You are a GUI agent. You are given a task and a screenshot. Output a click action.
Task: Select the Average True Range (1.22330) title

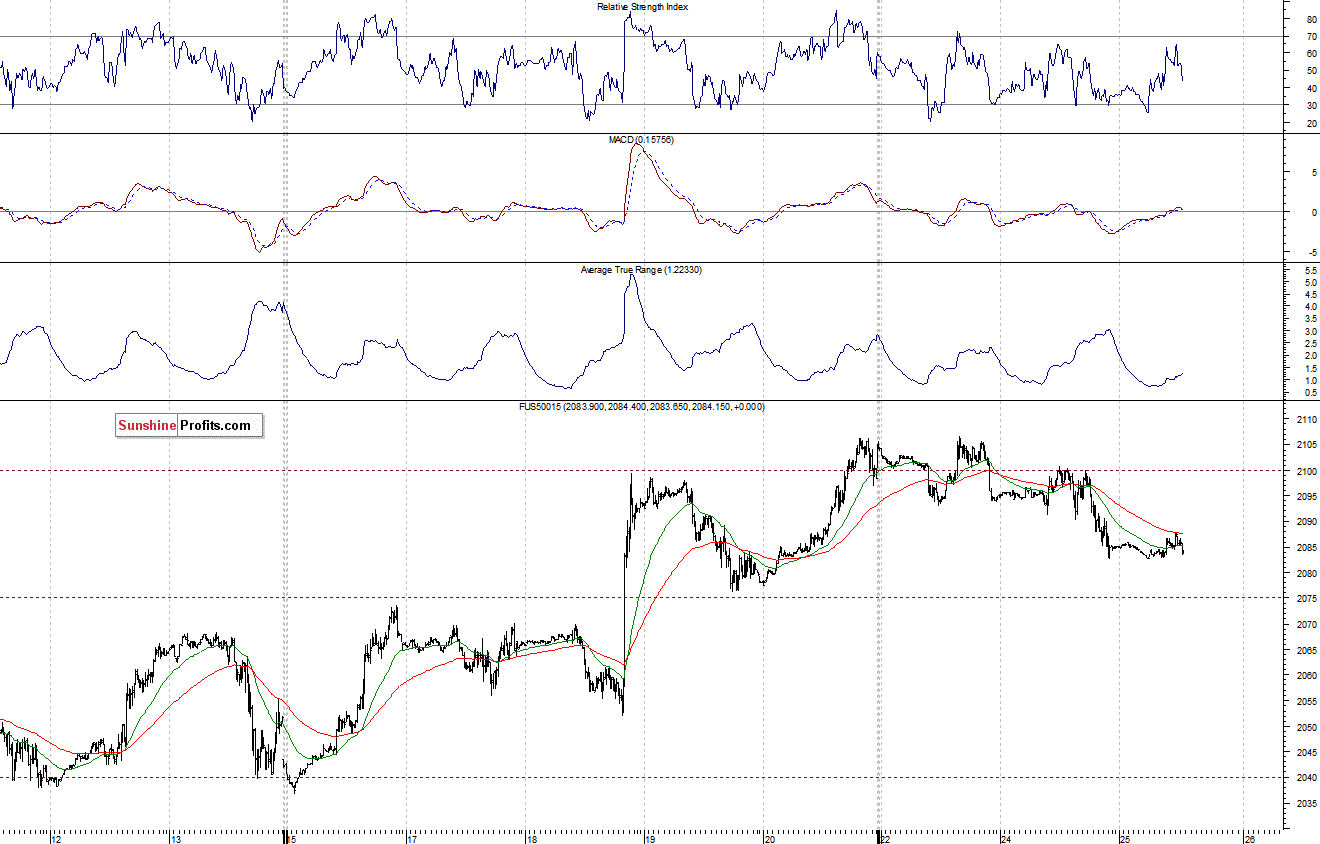(641, 270)
